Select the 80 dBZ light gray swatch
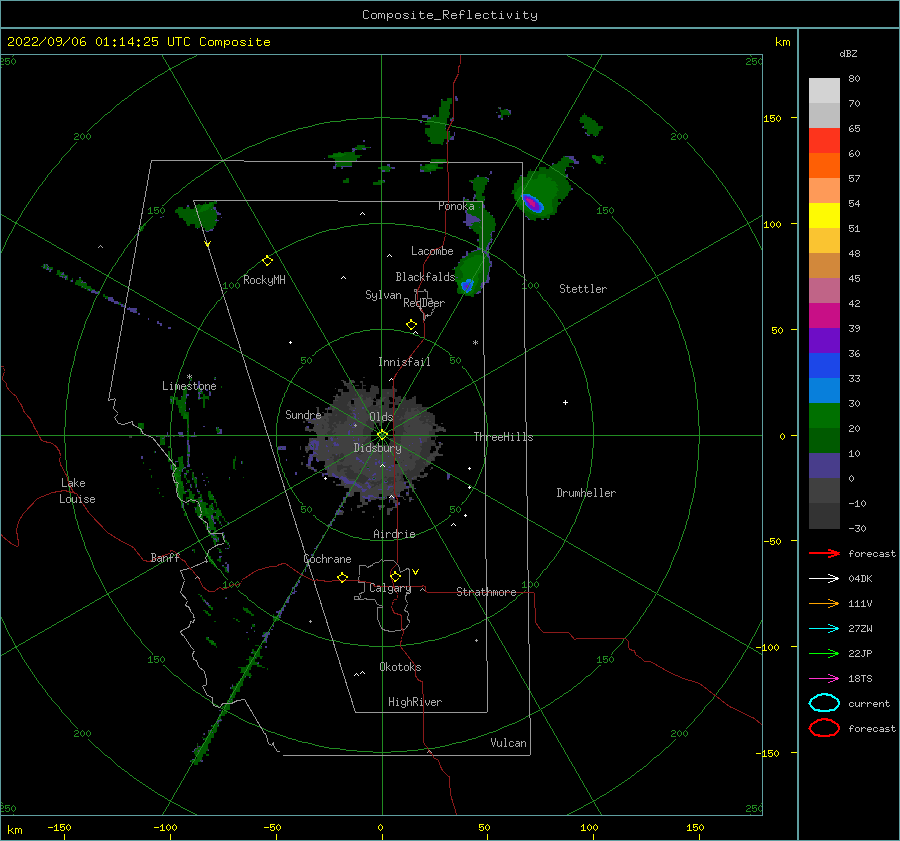This screenshot has height=841, width=900. point(824,90)
